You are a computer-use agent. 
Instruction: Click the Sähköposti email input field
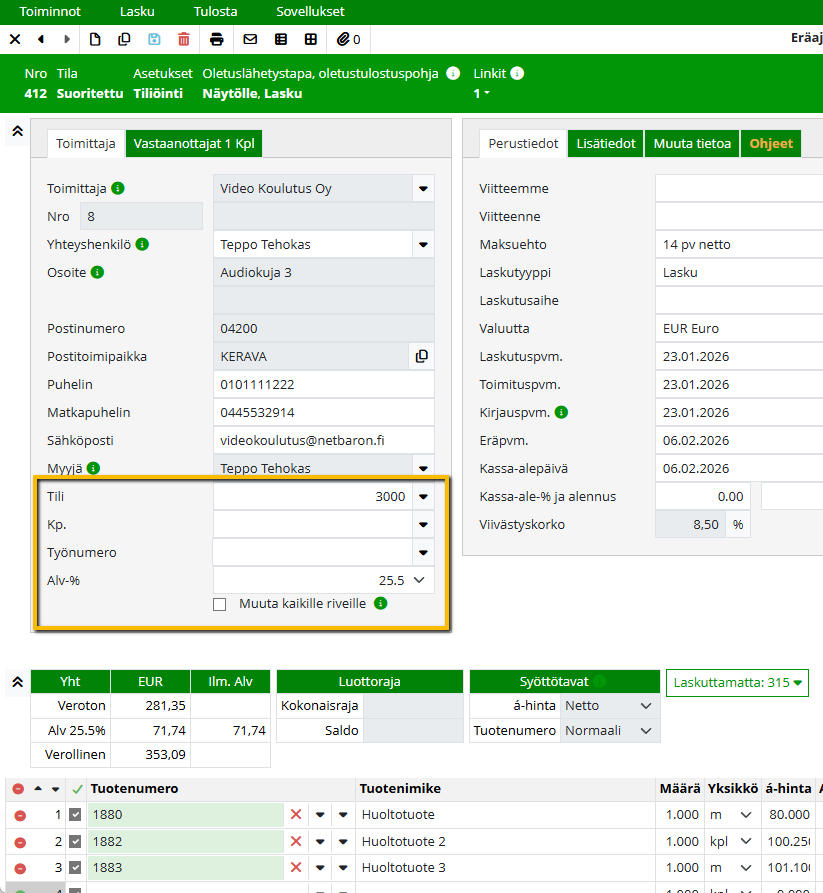(x=324, y=441)
